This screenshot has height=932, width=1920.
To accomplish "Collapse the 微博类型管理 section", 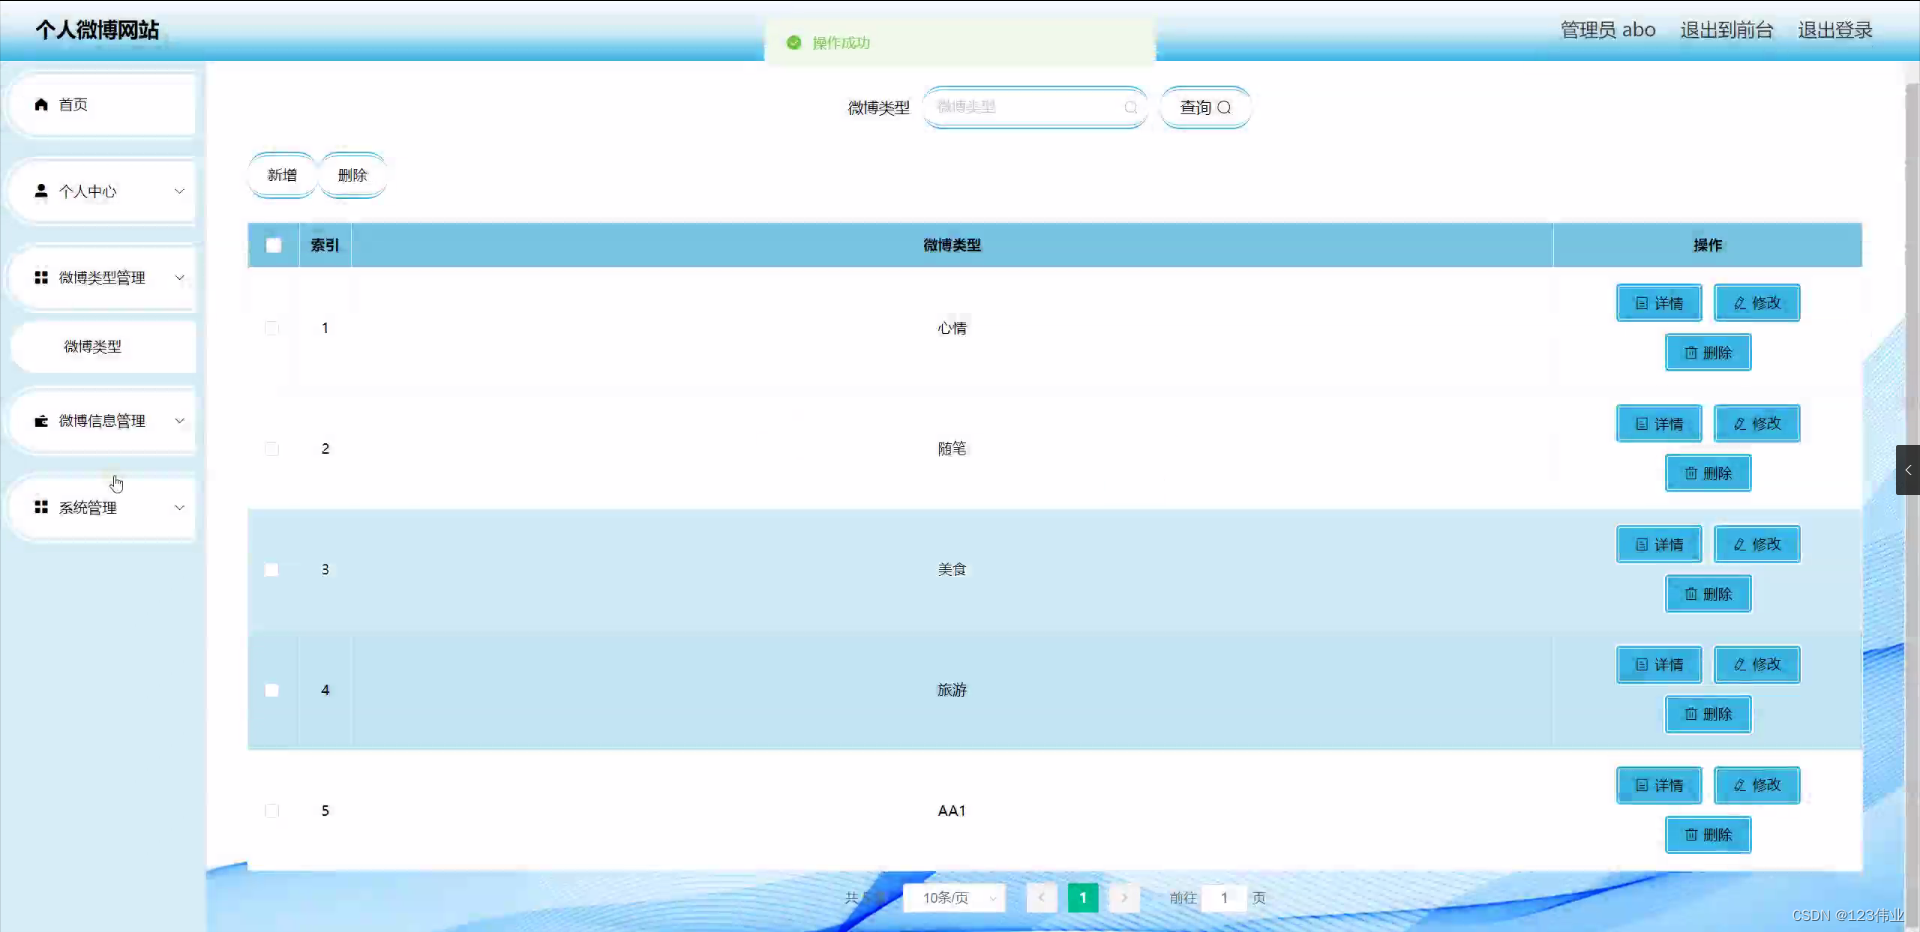I will coord(179,277).
